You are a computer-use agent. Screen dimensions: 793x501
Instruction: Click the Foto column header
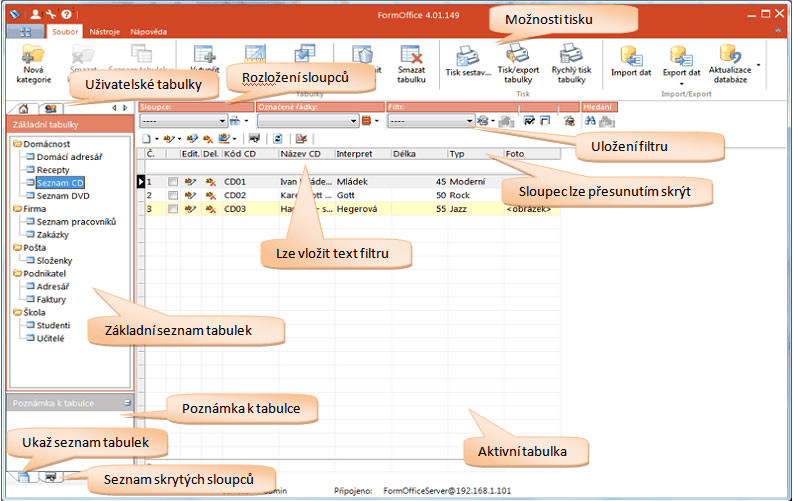click(x=532, y=154)
